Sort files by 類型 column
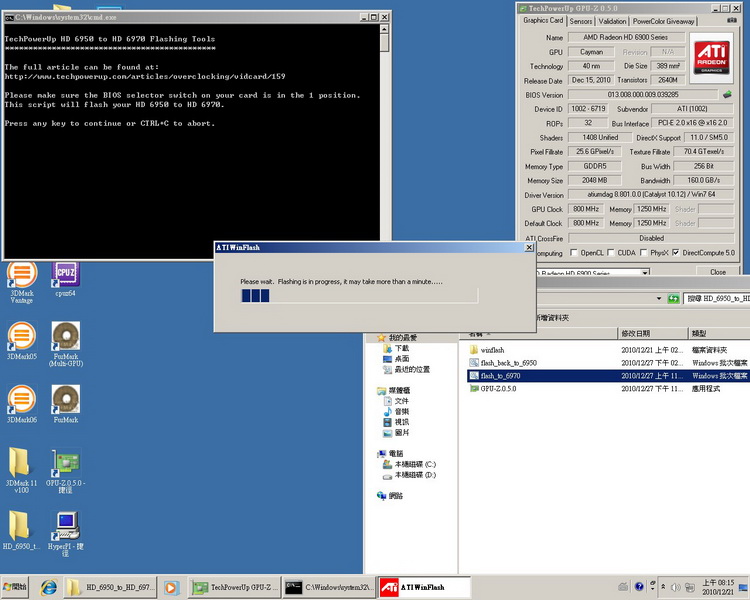This screenshot has width=750, height=600. coord(719,333)
